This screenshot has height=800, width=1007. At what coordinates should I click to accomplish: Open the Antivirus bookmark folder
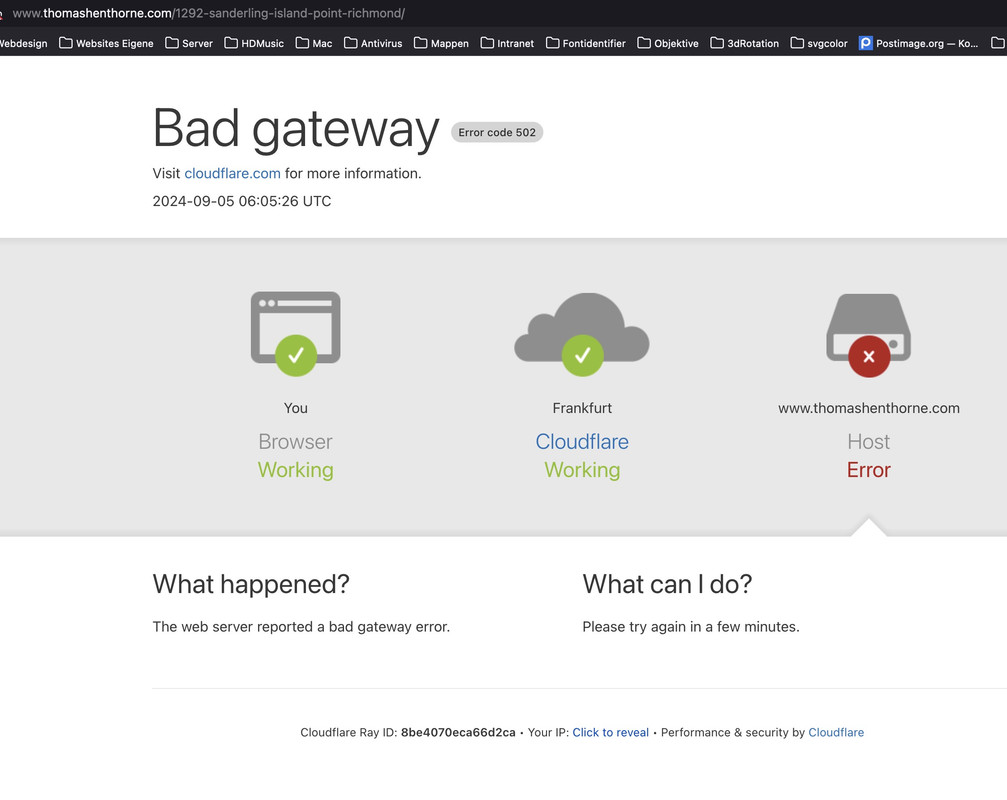(x=373, y=43)
